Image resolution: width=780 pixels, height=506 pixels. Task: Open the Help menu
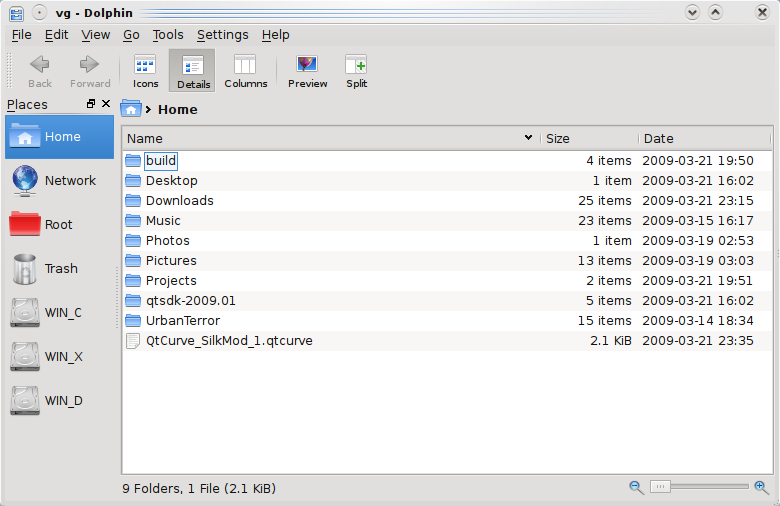tap(276, 35)
